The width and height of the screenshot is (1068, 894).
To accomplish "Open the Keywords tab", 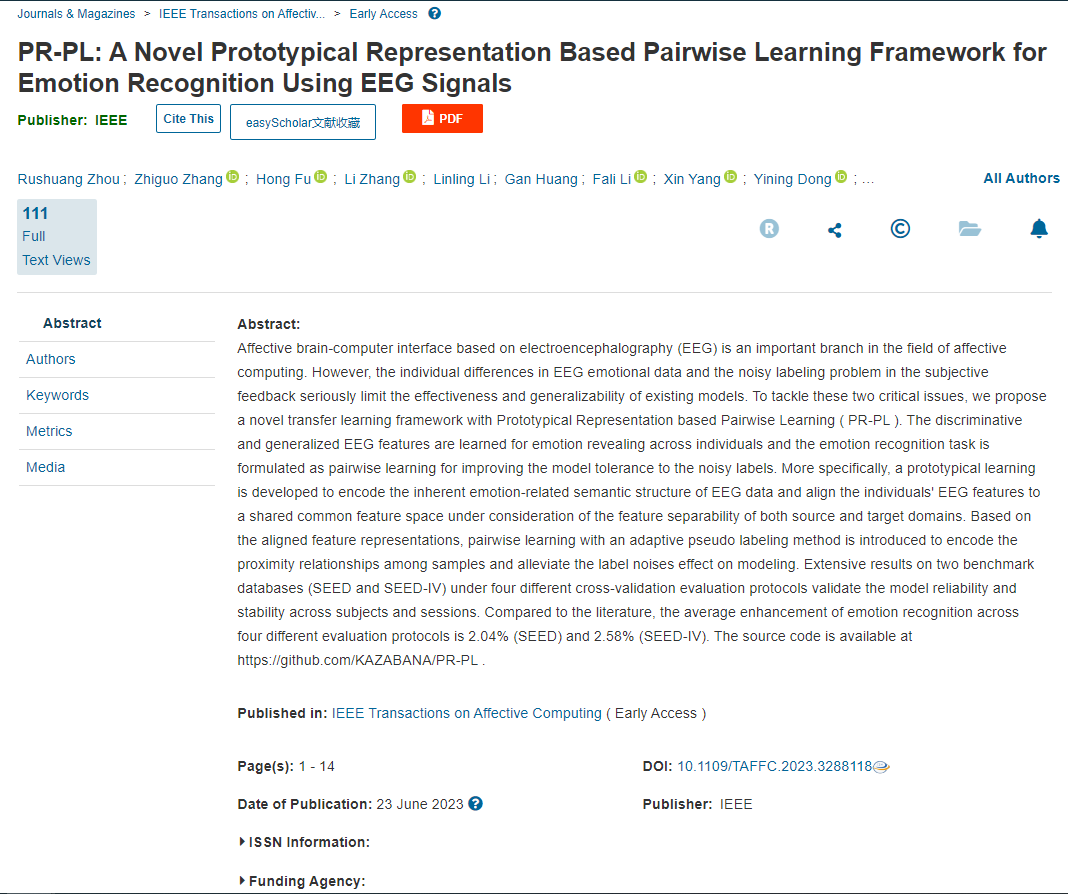I will coord(57,395).
